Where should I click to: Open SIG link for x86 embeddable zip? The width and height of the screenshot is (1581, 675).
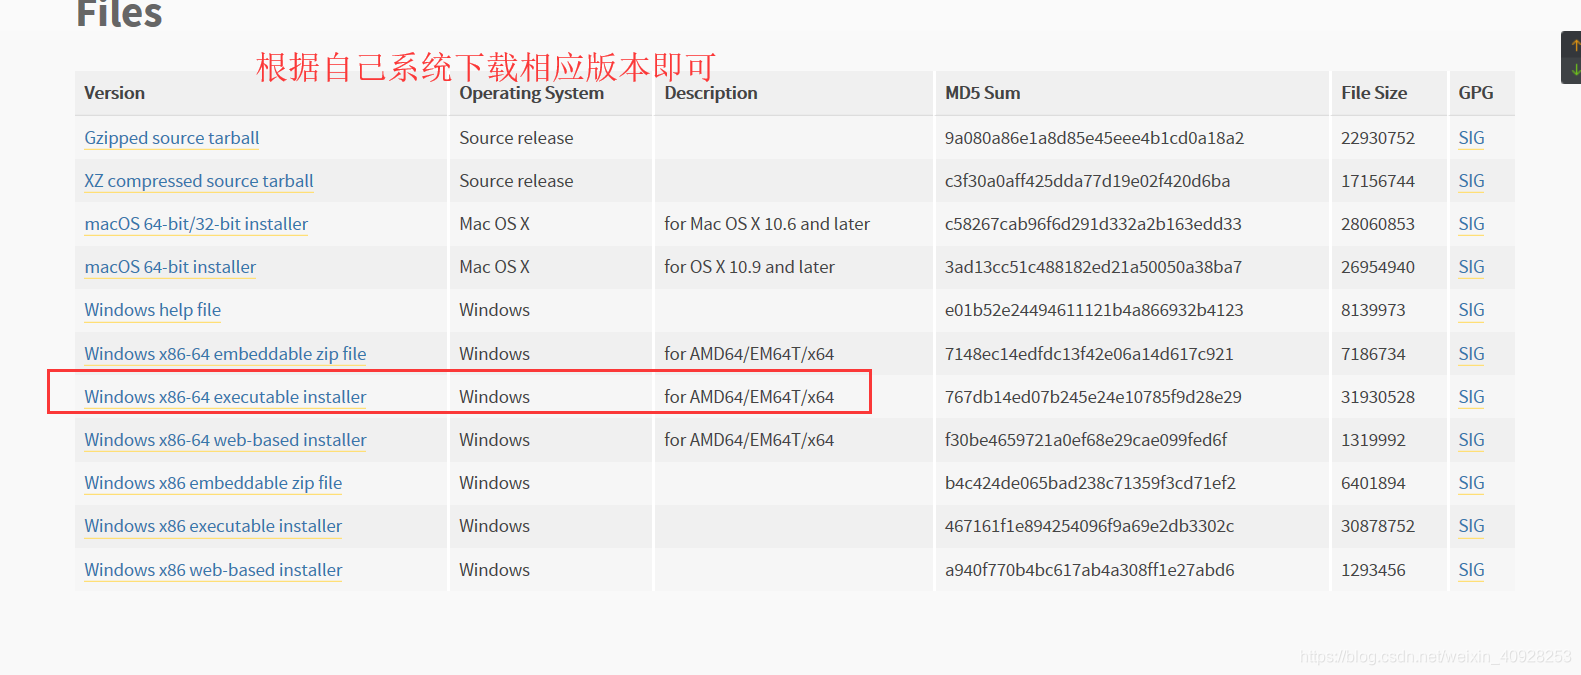(1471, 483)
